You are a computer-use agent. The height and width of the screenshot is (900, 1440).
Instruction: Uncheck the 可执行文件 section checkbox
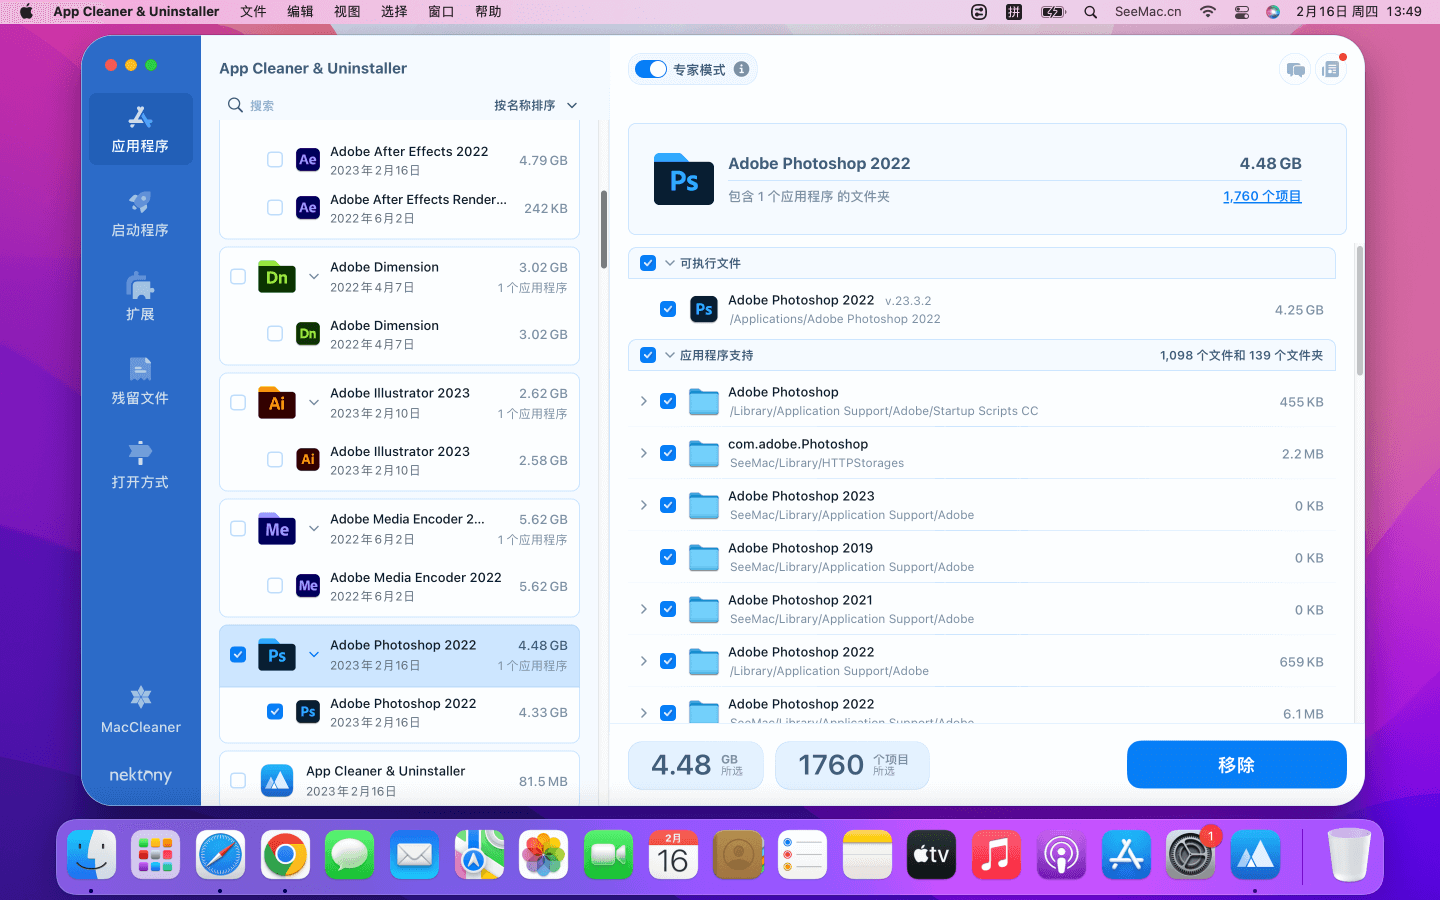648,263
